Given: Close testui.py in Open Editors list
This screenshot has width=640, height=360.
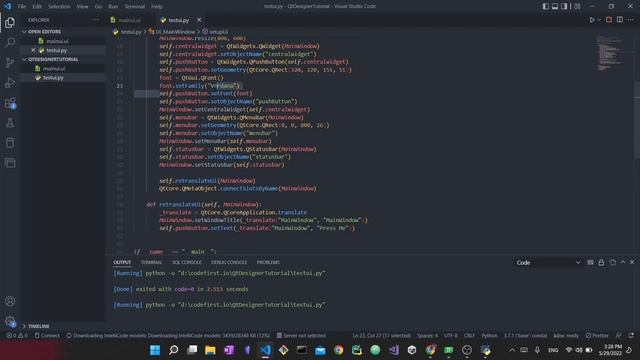Looking at the screenshot, I should click(33, 50).
